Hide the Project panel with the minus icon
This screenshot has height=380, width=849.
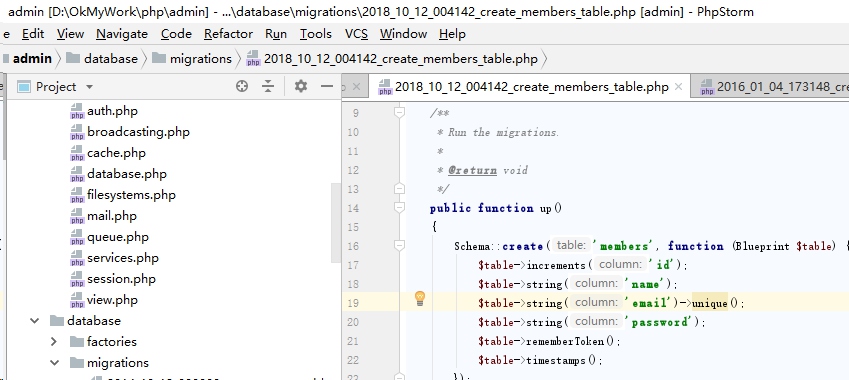326,86
